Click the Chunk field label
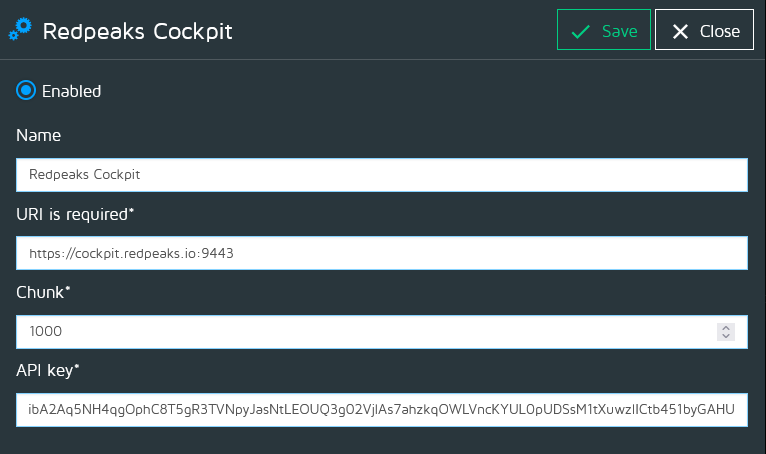 pyautogui.click(x=44, y=292)
